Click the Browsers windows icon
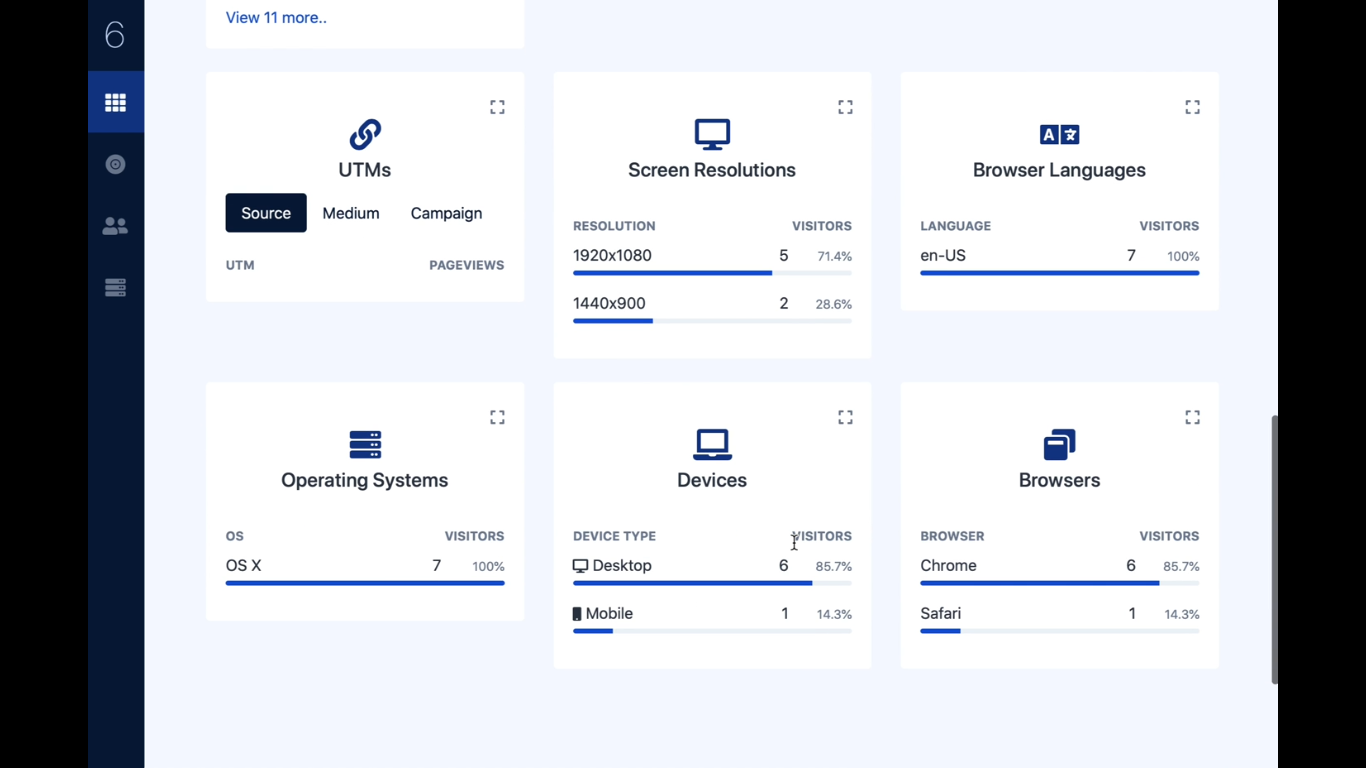This screenshot has width=1366, height=768. (1059, 444)
